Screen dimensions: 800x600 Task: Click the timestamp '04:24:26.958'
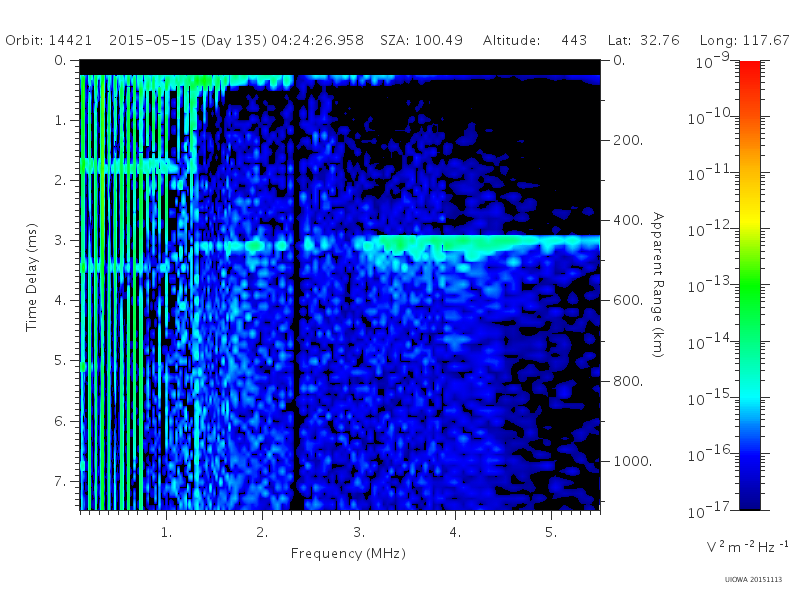(317, 40)
